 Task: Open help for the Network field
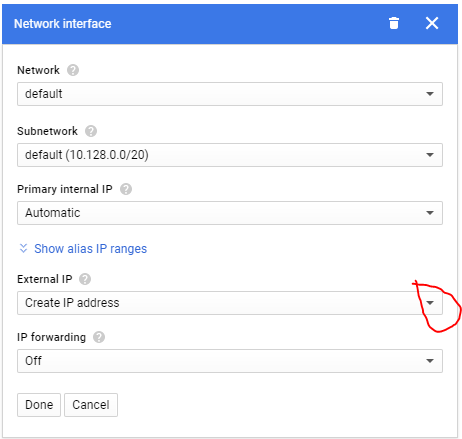(x=73, y=70)
